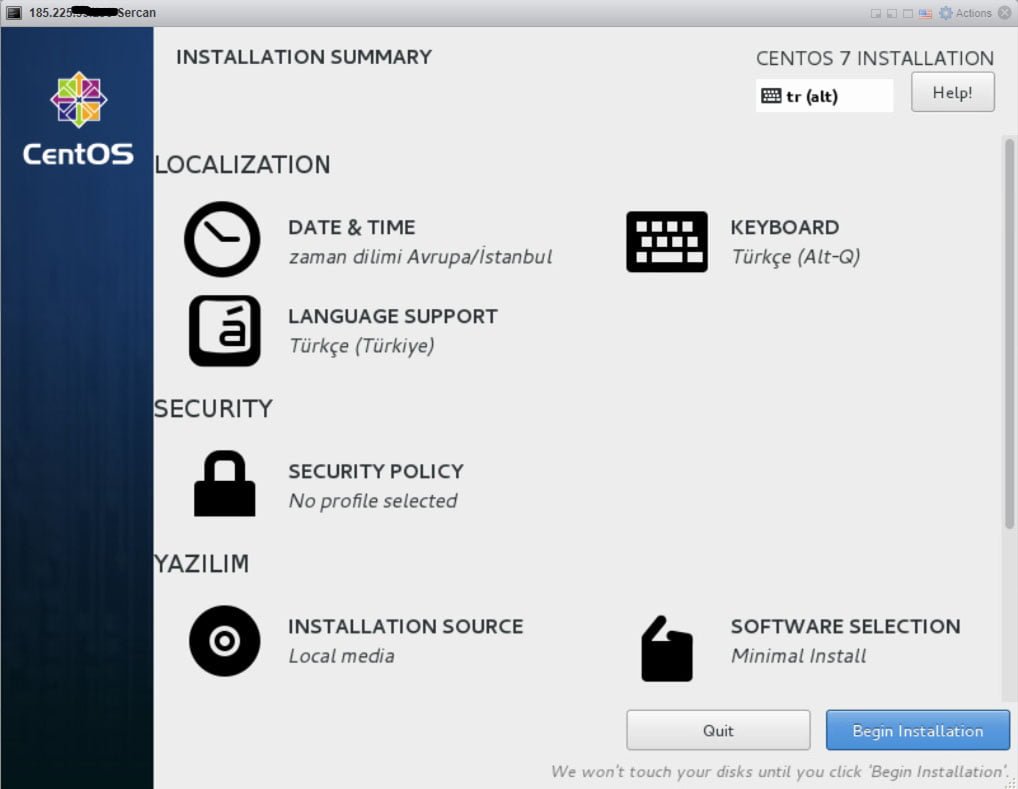This screenshot has width=1018, height=789.
Task: Click the US flag icon in title bar
Action: coord(925,14)
